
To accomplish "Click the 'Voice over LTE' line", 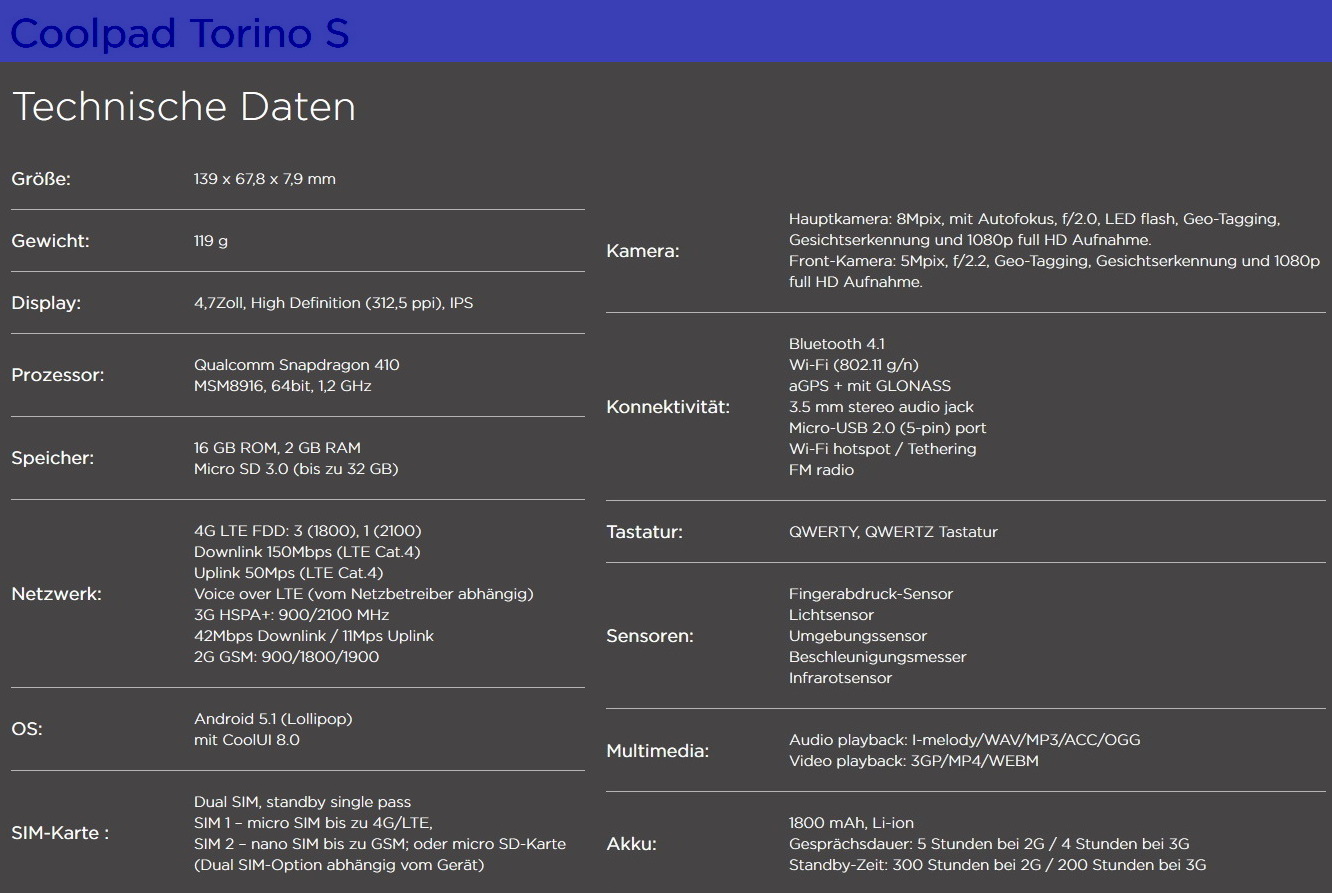I will point(364,594).
